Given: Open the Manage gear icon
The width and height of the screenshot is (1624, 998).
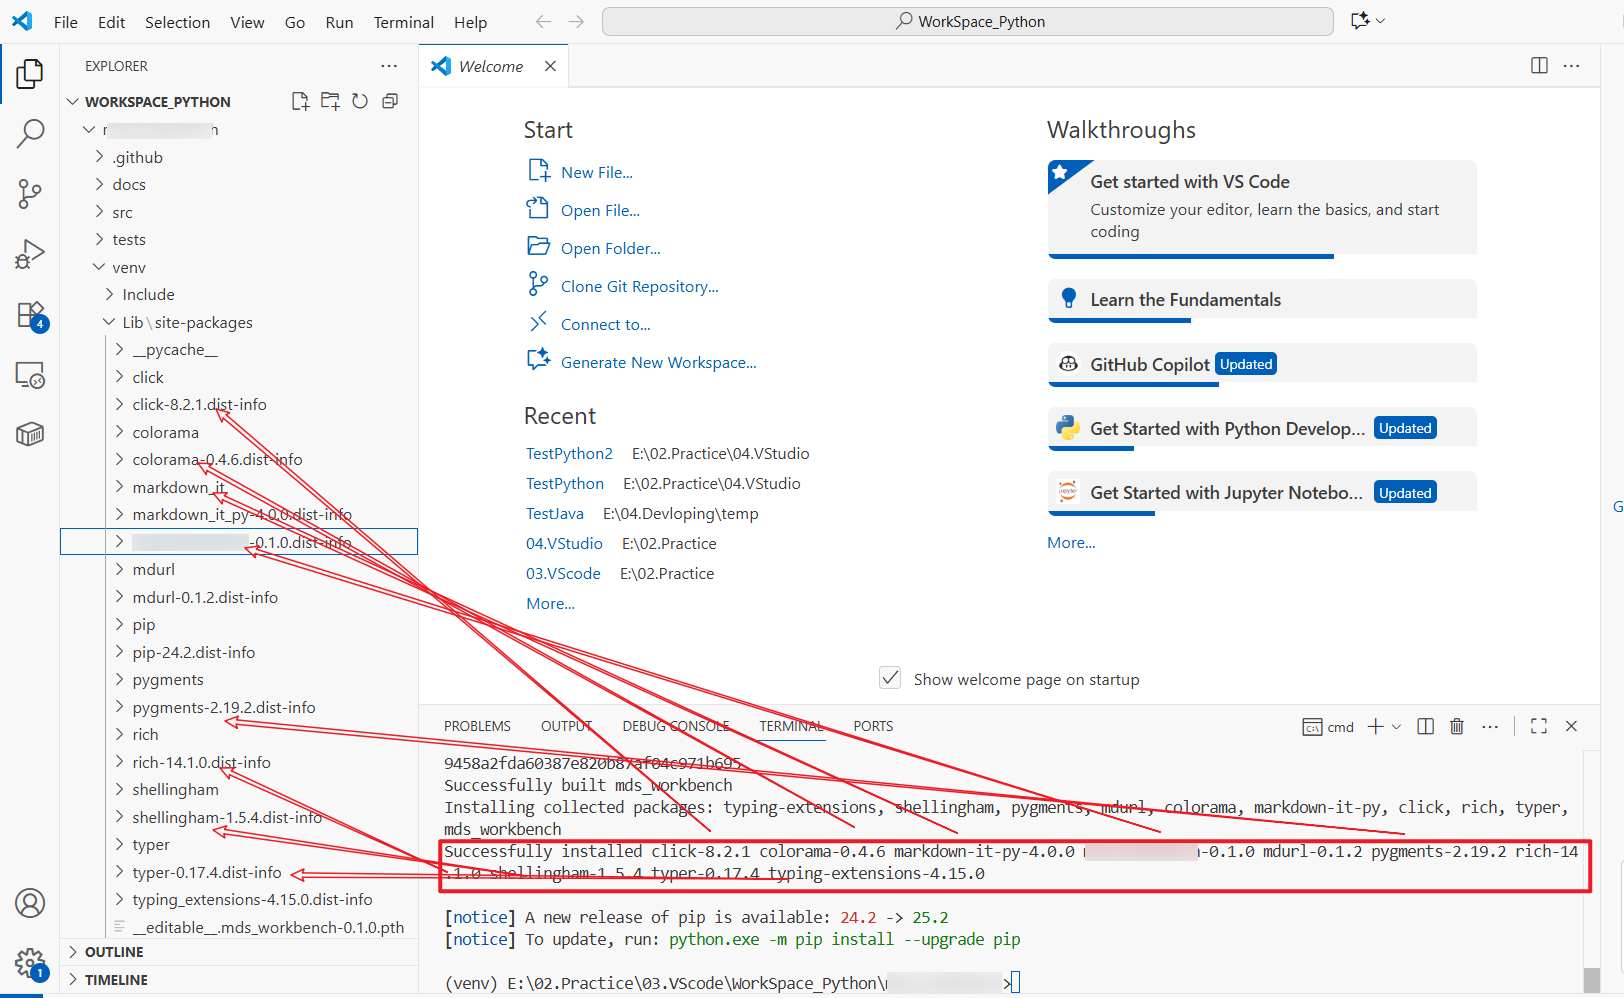Looking at the screenshot, I should (30, 964).
